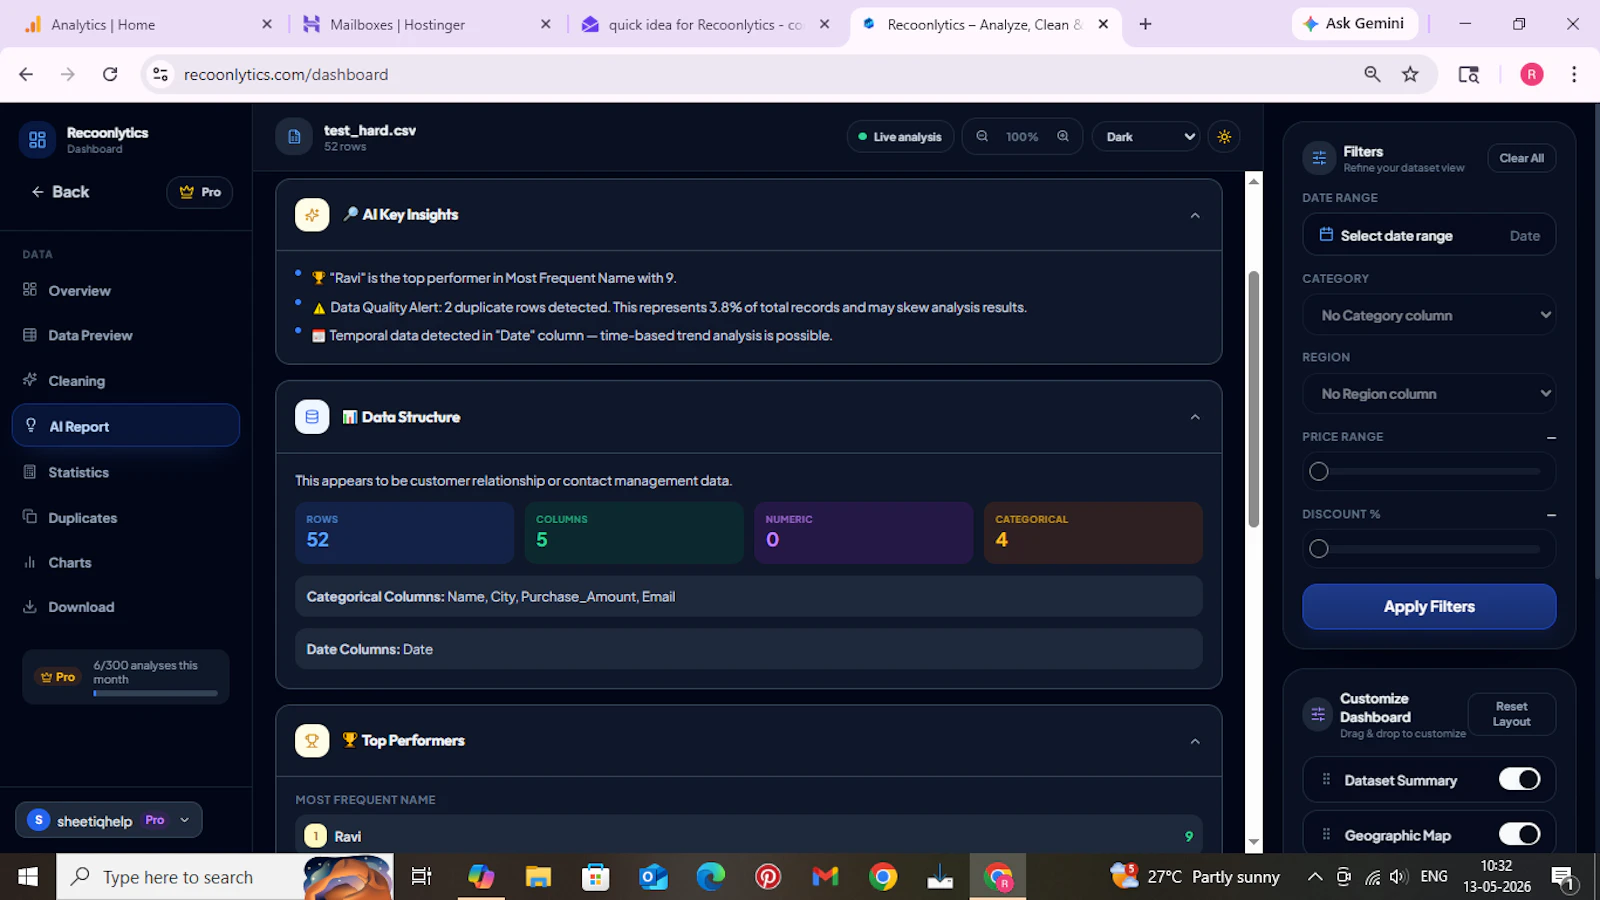This screenshot has width=1600, height=900.
Task: Click the Back button
Action: click(60, 192)
